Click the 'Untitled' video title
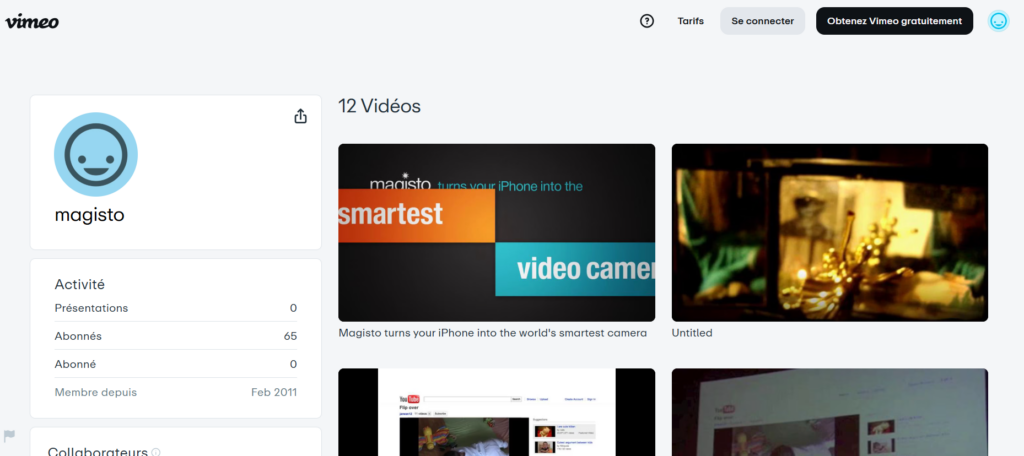Screen dimensions: 1024x456 (x=692, y=333)
